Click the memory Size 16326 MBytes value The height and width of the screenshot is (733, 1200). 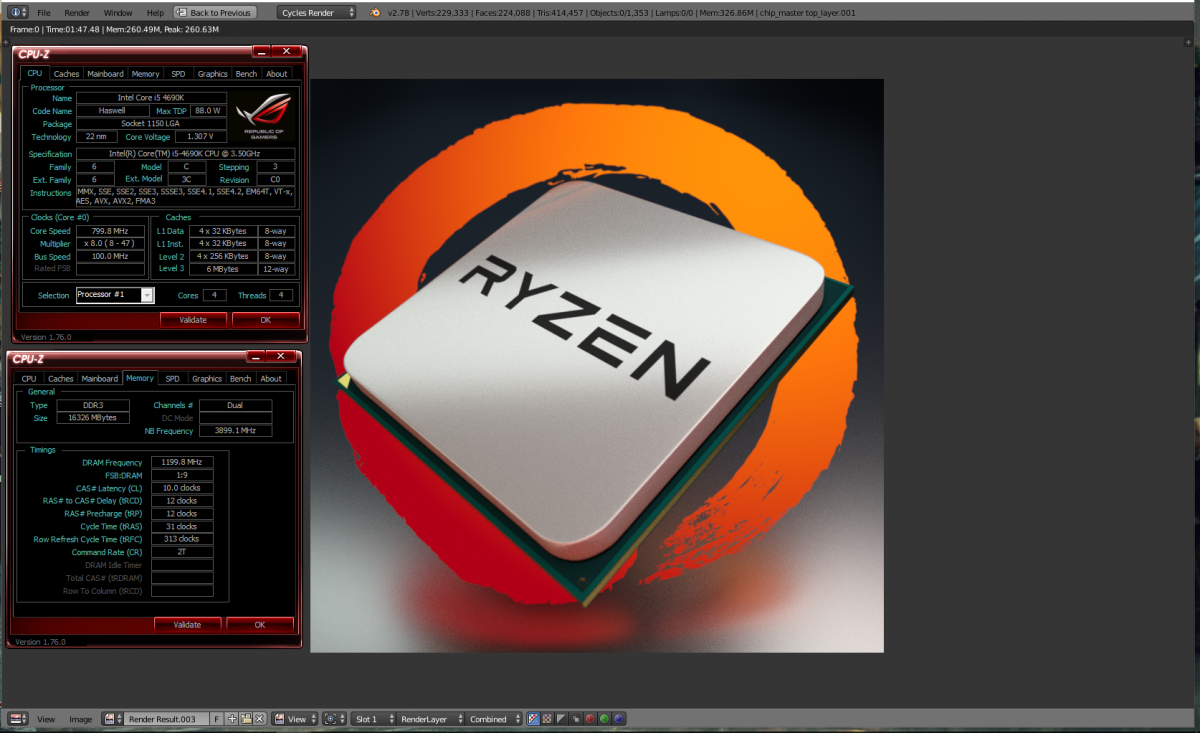coord(93,417)
